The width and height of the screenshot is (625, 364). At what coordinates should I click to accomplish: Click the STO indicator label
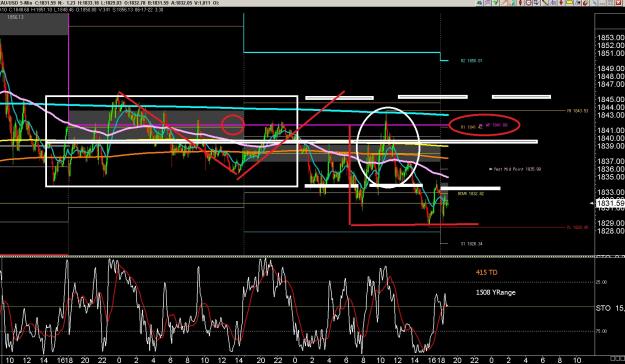(603, 308)
